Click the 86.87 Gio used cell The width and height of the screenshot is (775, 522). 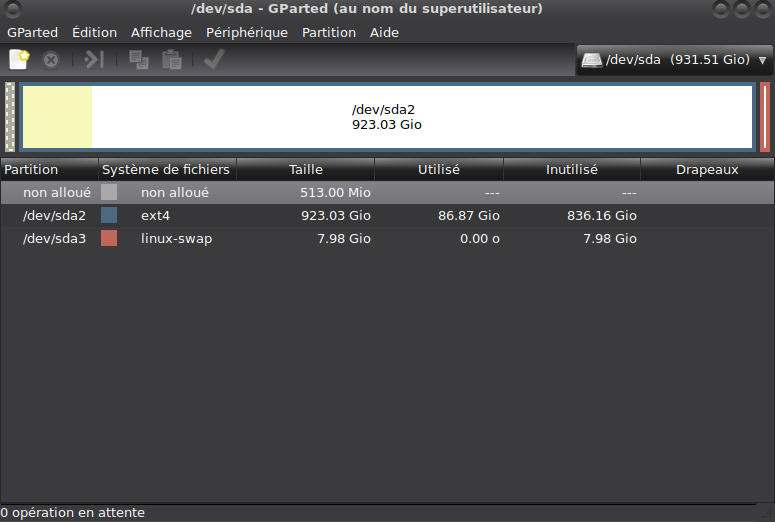point(469,216)
